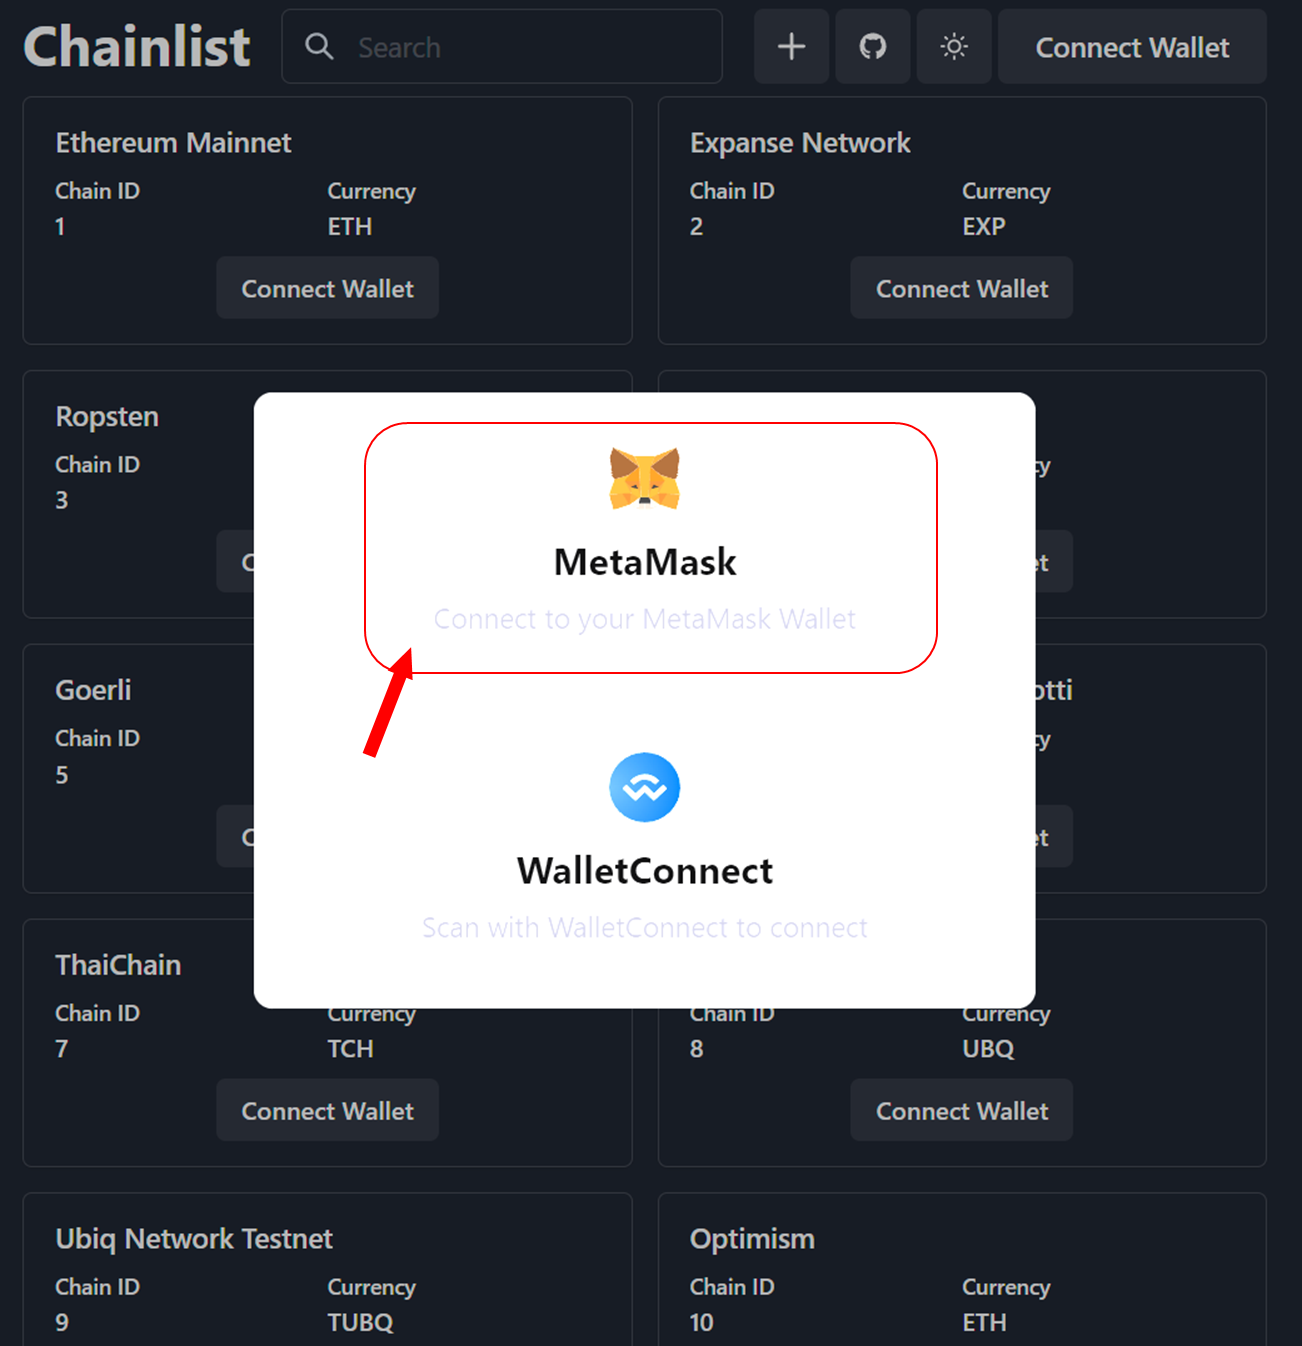Click the Ropsten network card
Screen dimensions: 1302x1346
tap(139, 494)
